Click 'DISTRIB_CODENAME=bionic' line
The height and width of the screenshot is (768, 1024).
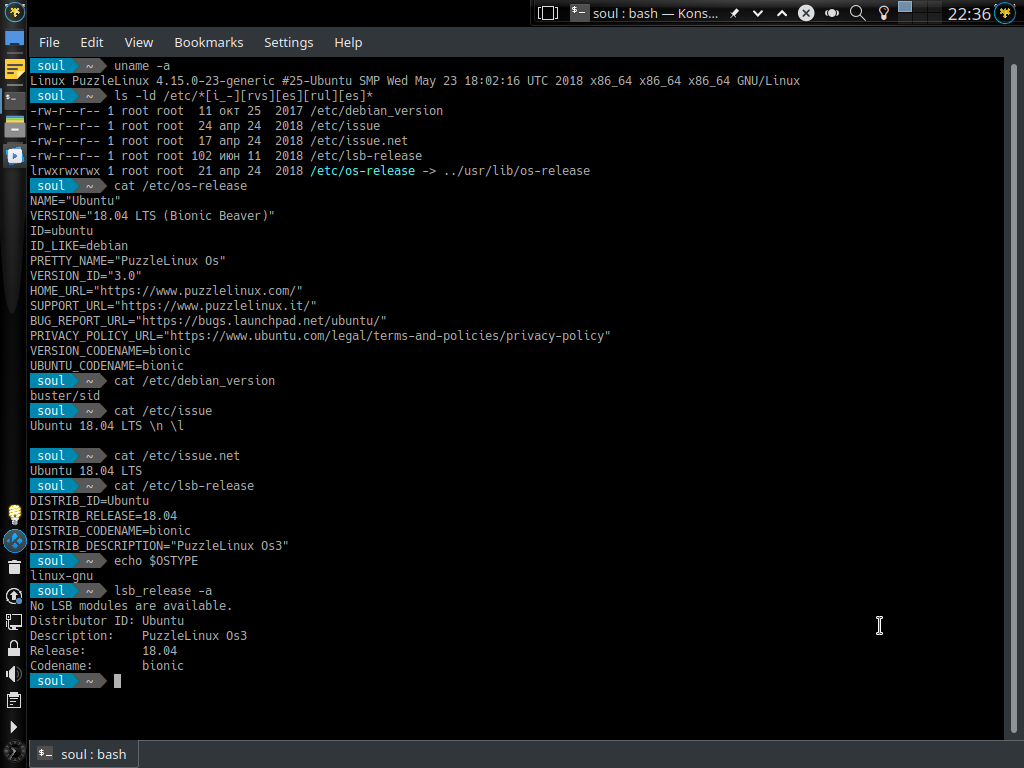(x=110, y=530)
